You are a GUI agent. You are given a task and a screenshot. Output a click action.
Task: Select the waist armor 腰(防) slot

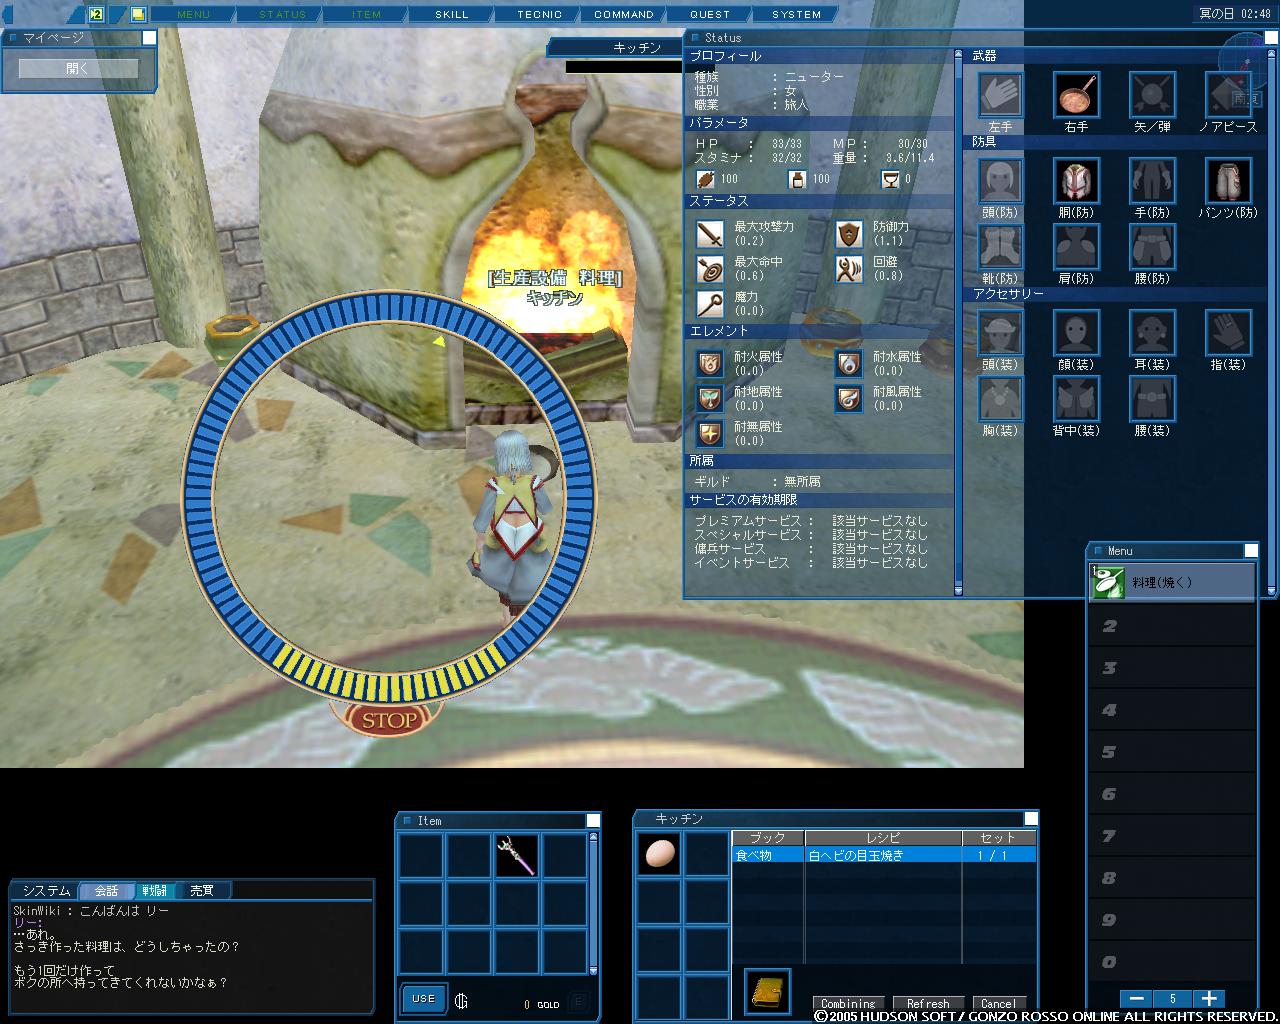(1152, 247)
